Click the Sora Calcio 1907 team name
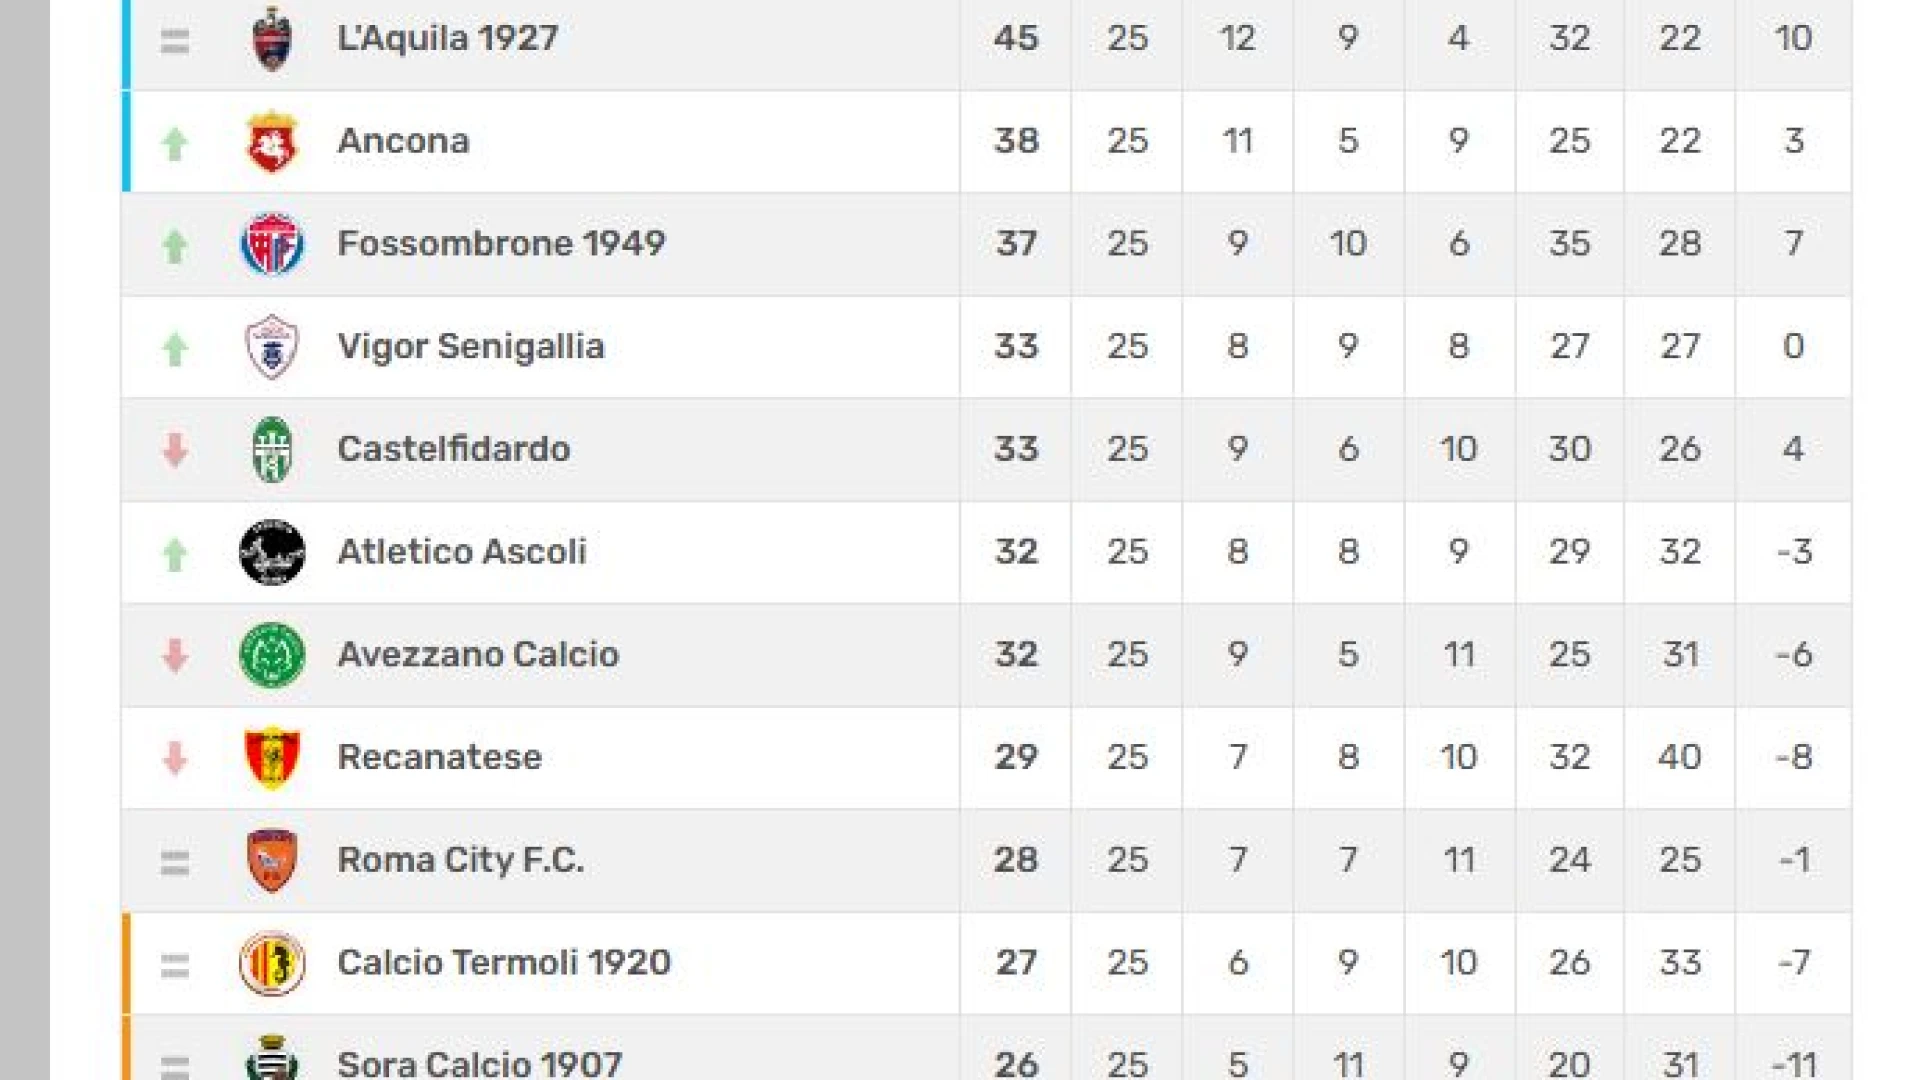The width and height of the screenshot is (1920, 1080). (480, 1063)
